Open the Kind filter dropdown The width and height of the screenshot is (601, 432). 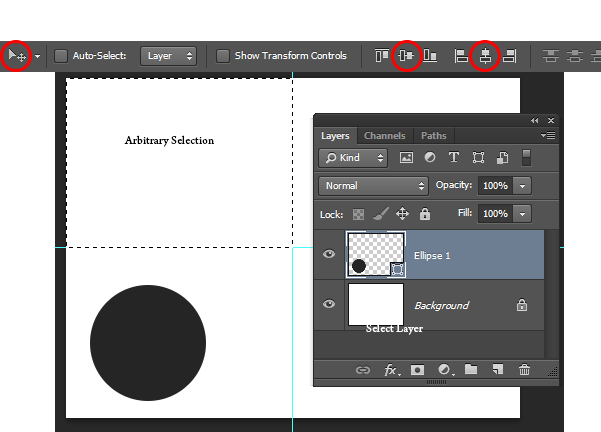tap(353, 158)
